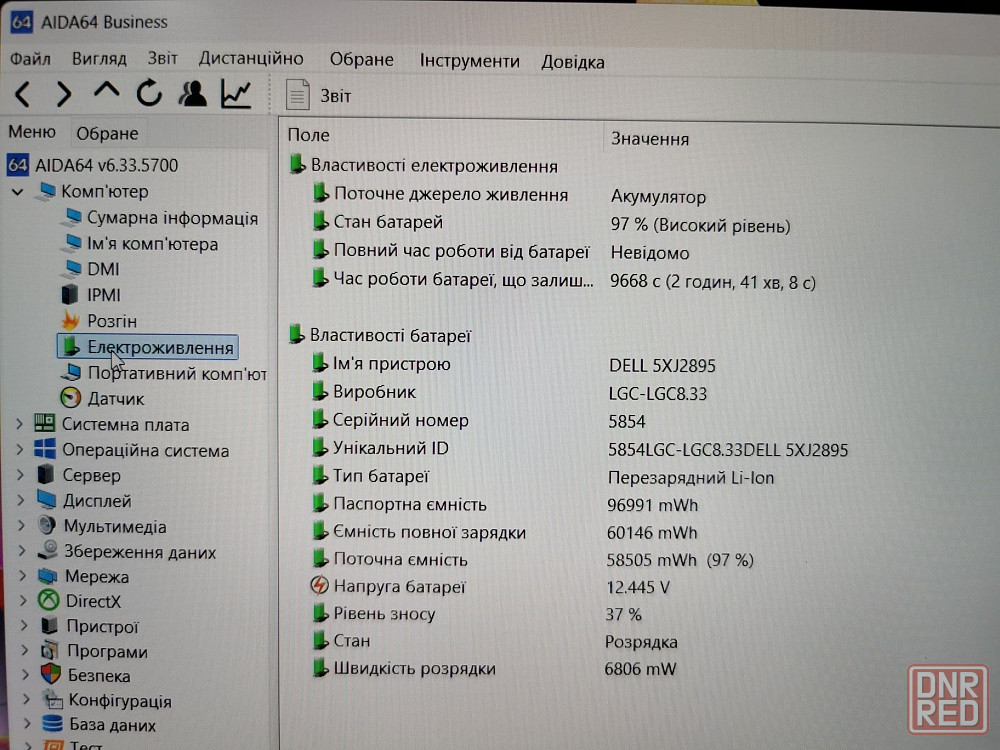Go back with the left arrow icon
The width and height of the screenshot is (1000, 750).
point(23,94)
